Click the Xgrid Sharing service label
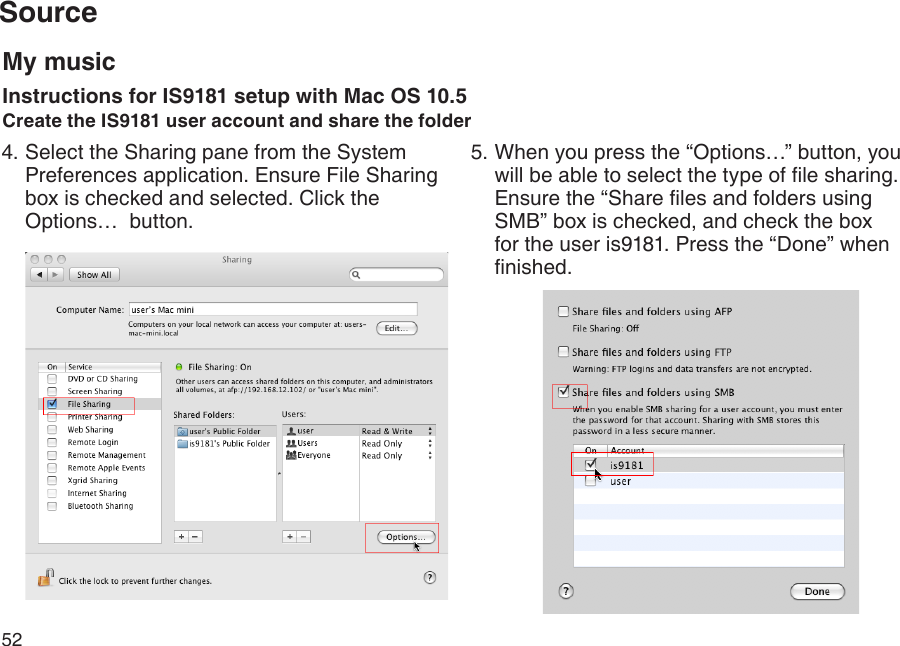 [x=92, y=481]
